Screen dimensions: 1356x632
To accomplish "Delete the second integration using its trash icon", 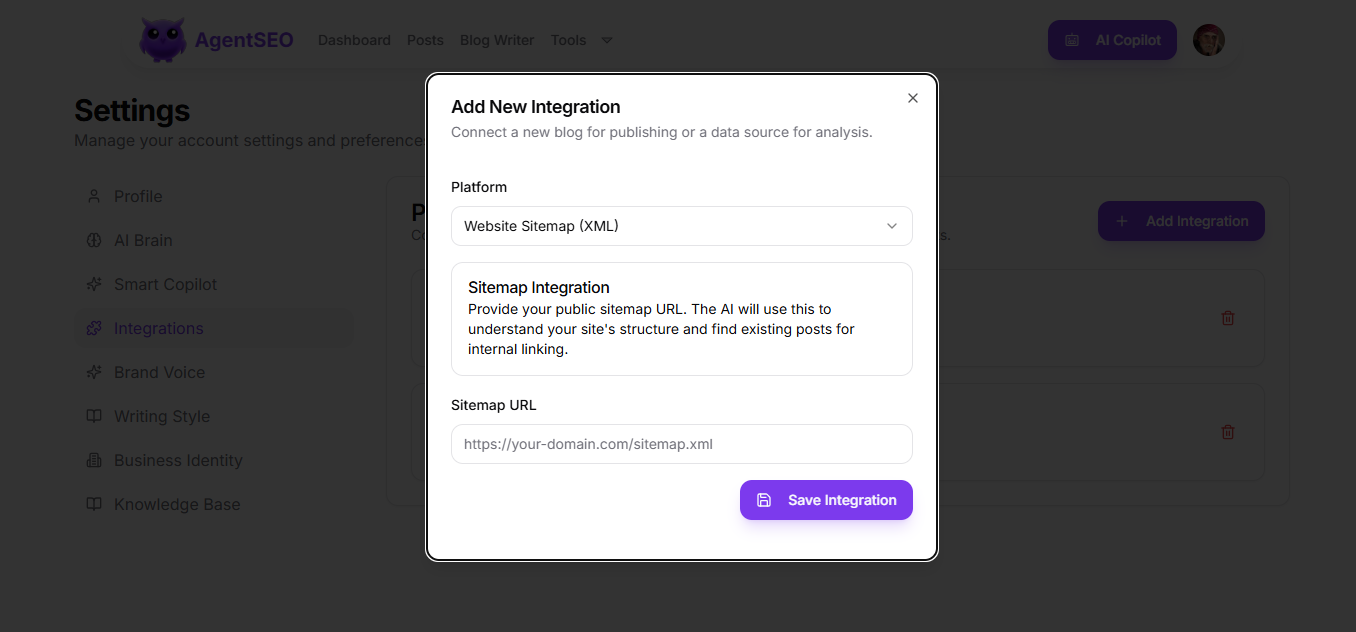I will (x=1228, y=432).
